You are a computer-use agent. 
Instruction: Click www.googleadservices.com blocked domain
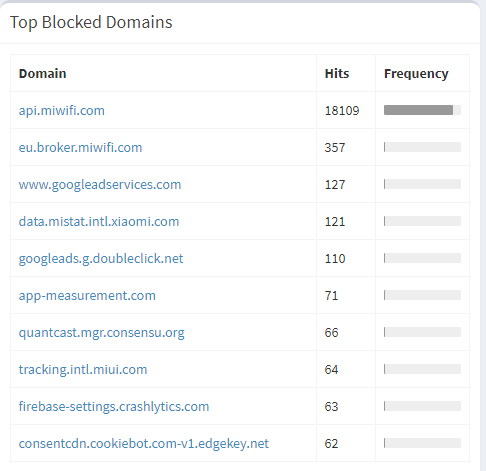(100, 184)
